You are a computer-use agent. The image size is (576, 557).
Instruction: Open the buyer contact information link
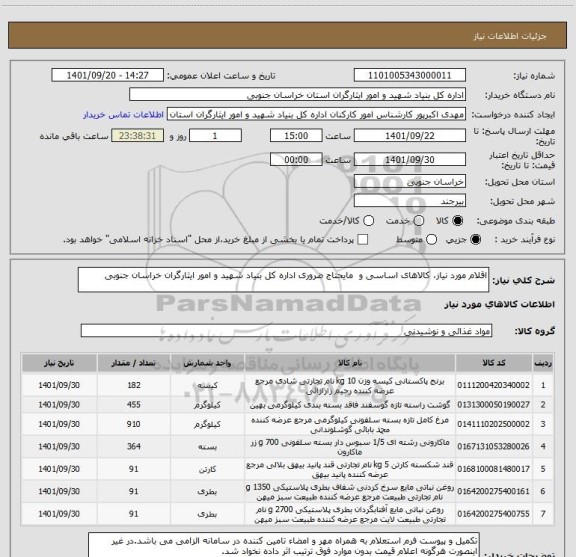click(123, 115)
